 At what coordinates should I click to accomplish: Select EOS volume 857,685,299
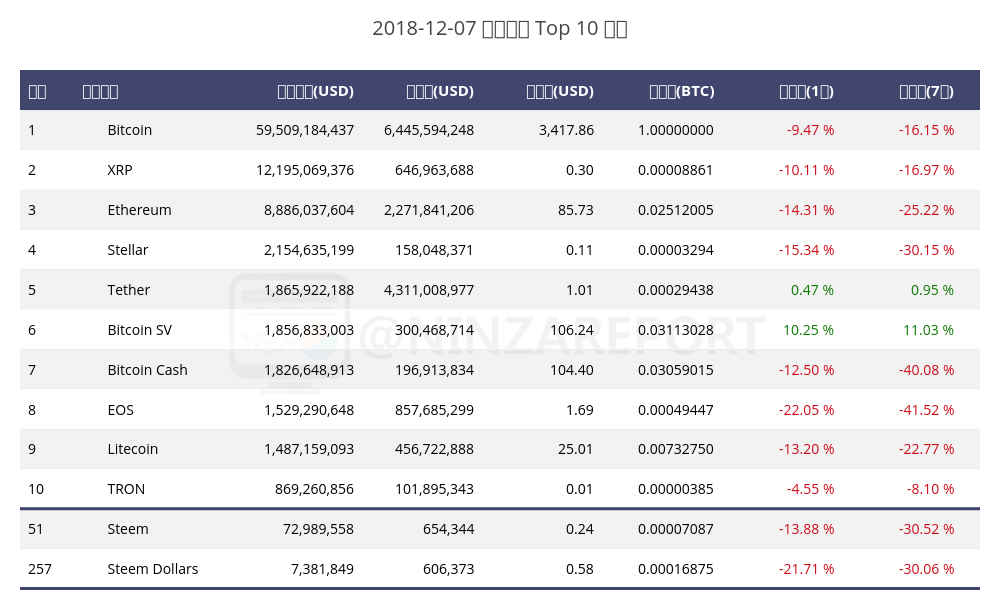click(x=434, y=410)
